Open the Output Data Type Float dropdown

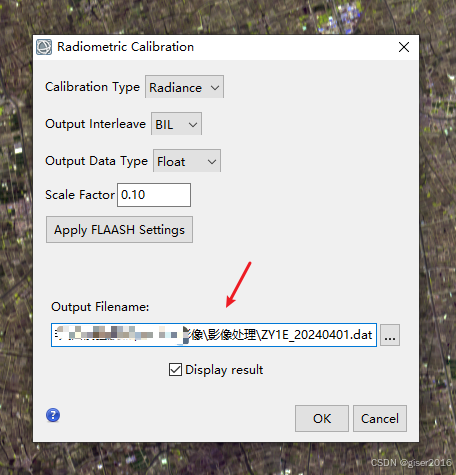[187, 161]
